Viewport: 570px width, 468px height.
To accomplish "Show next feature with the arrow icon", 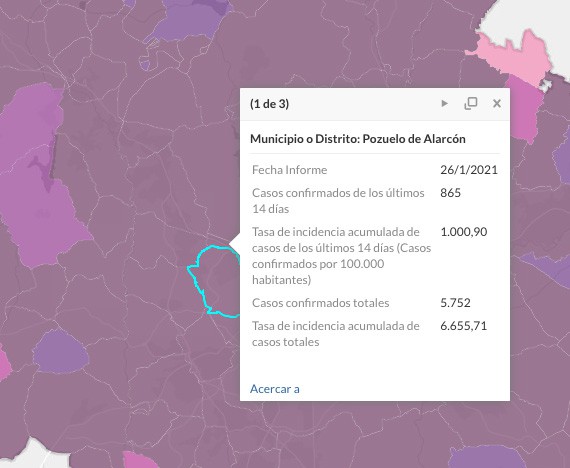I will point(444,104).
